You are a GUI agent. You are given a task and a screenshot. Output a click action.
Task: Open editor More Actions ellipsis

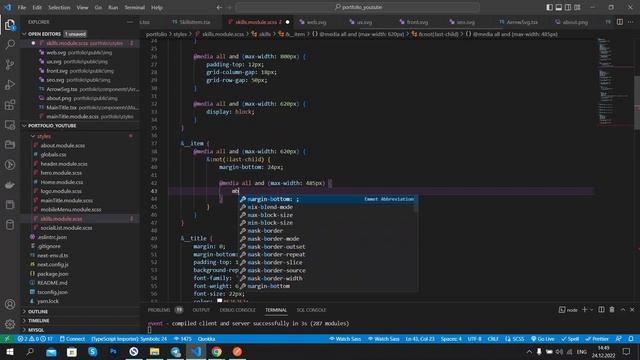click(x=631, y=22)
